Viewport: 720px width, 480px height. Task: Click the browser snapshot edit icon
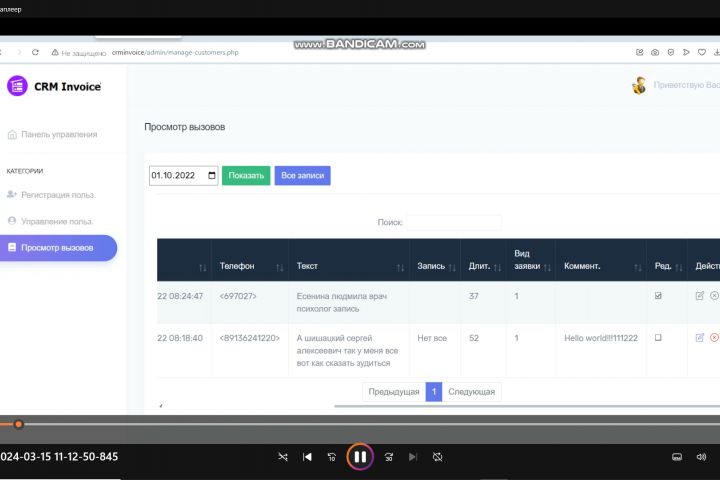point(640,52)
